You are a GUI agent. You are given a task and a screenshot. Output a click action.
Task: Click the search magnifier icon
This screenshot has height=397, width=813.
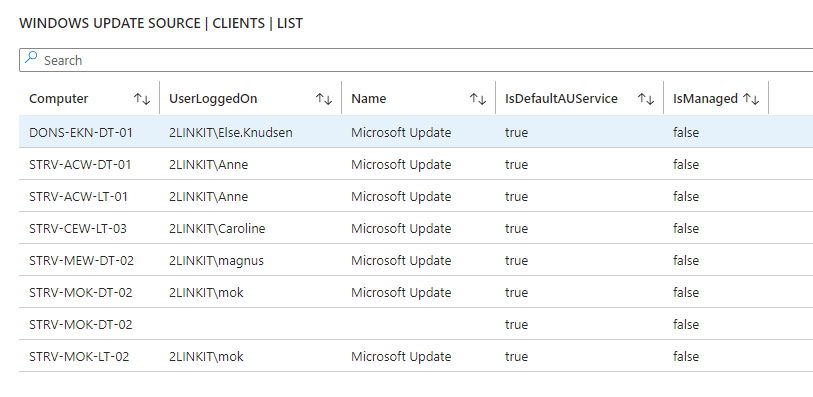[31, 58]
